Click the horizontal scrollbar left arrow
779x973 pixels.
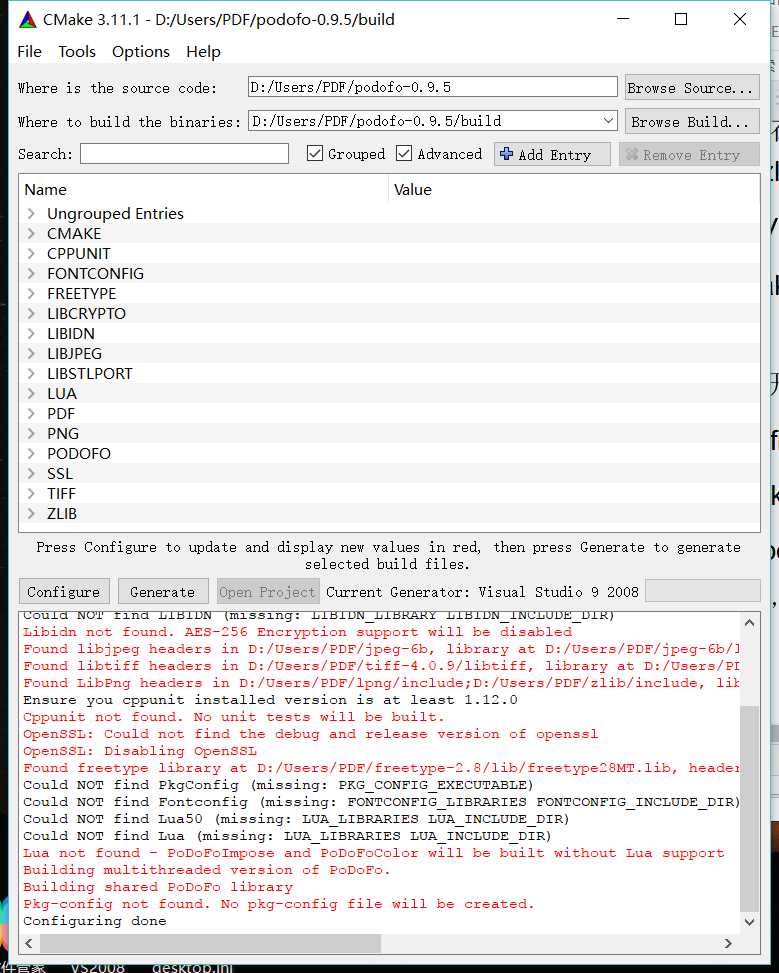29,943
